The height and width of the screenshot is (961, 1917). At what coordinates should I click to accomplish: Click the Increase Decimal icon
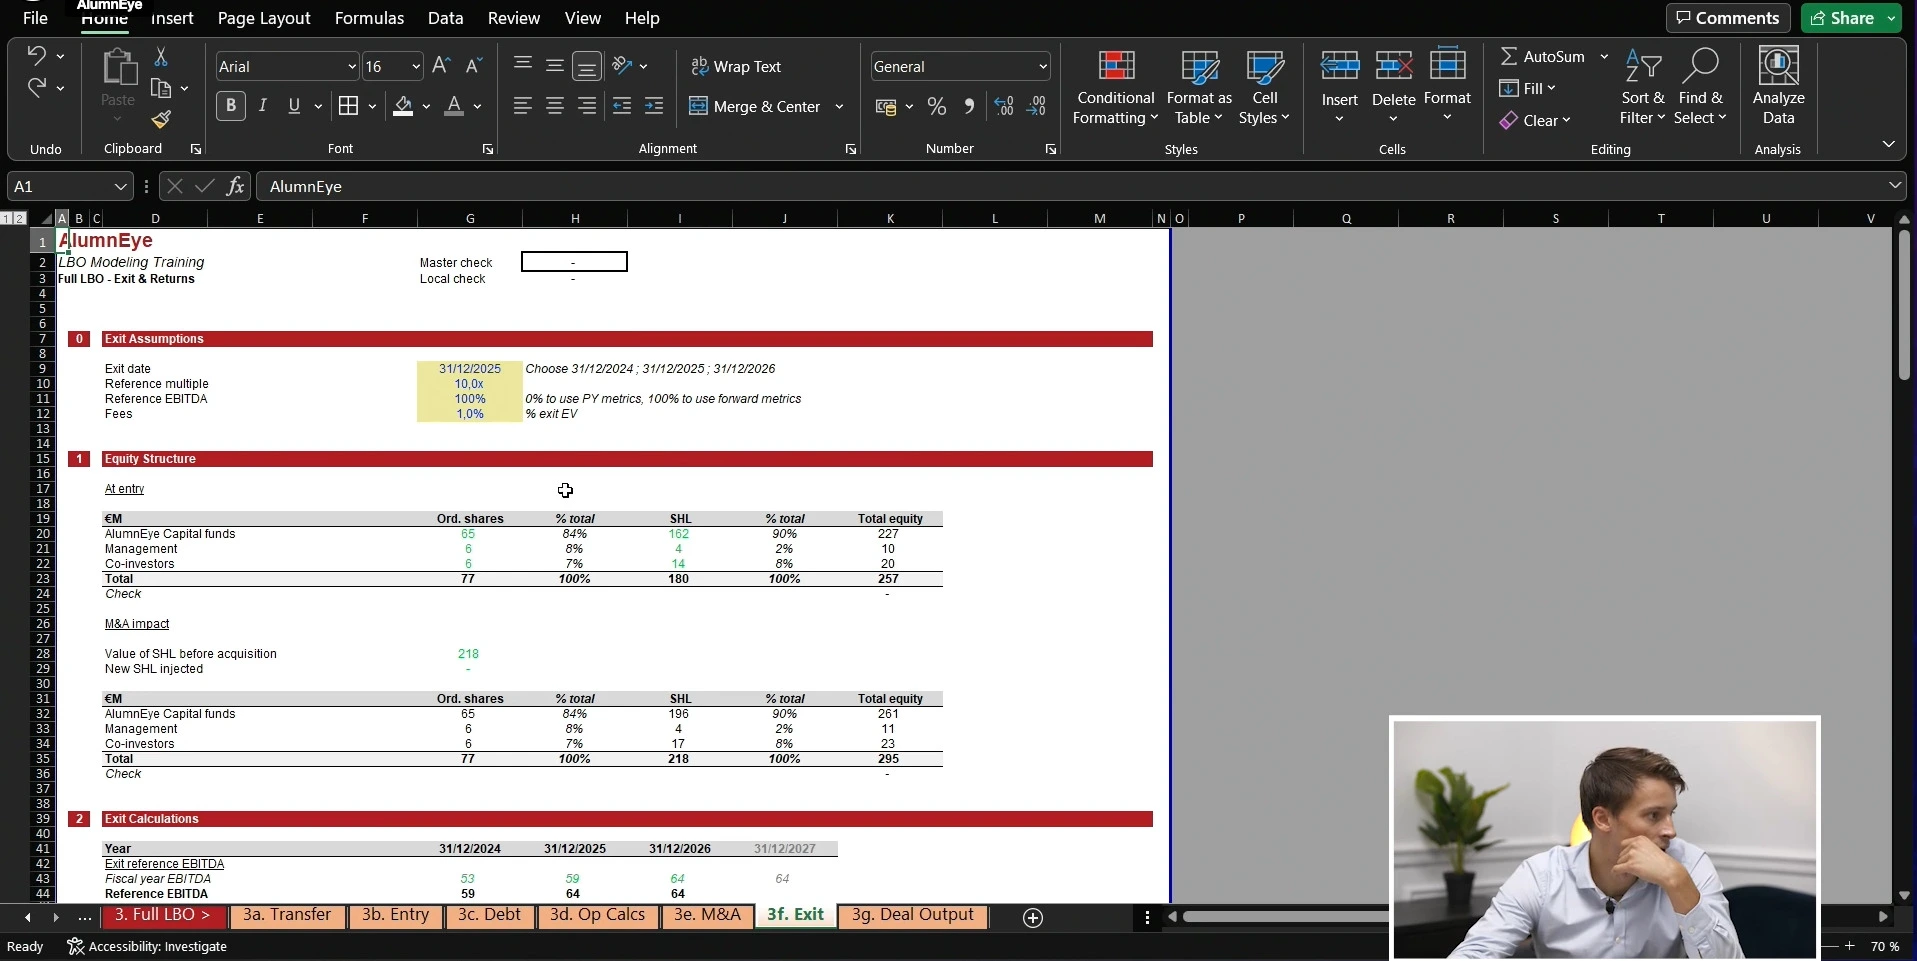click(1004, 106)
